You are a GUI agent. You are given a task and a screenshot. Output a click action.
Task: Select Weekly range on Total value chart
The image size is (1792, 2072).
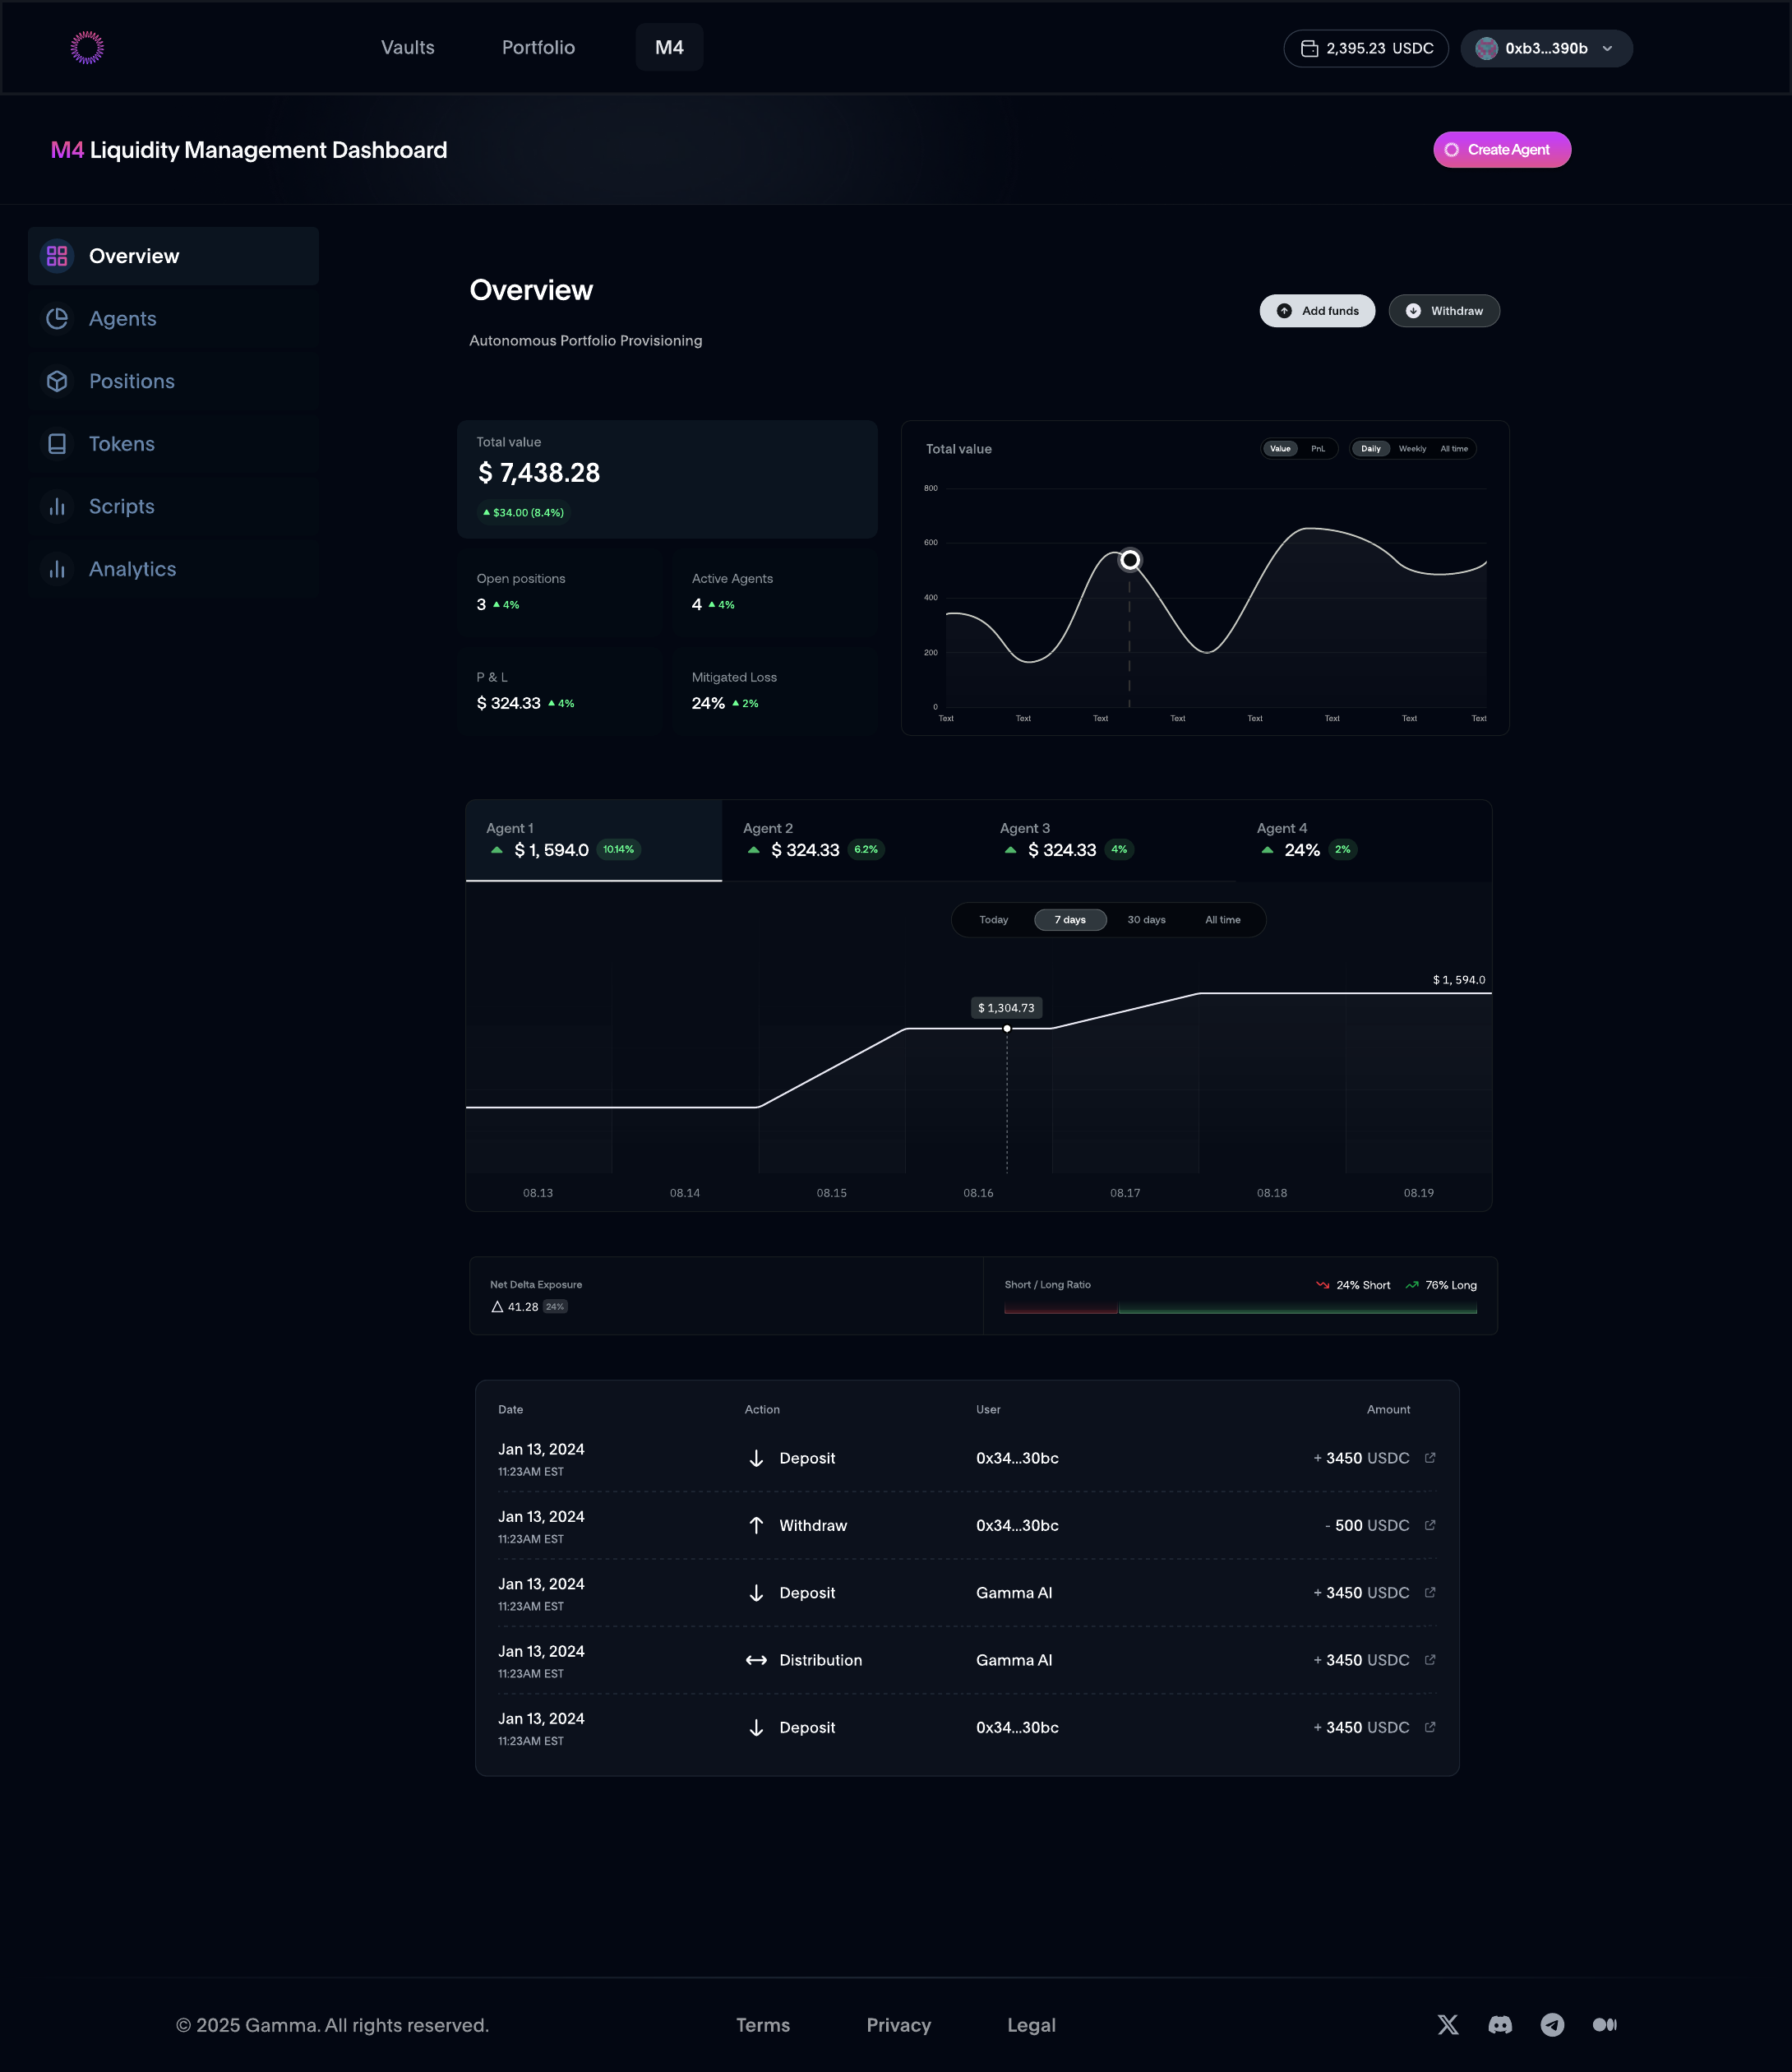(1412, 449)
